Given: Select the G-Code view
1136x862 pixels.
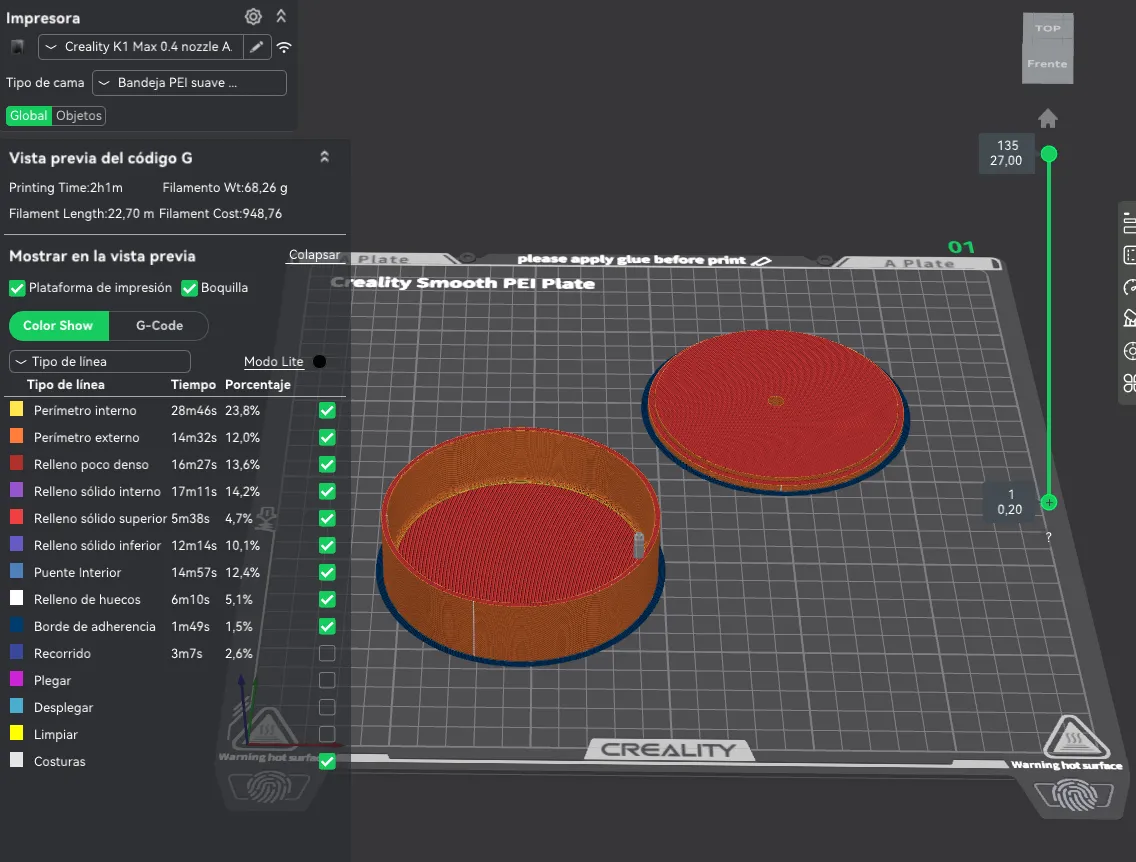Looking at the screenshot, I should click(159, 325).
